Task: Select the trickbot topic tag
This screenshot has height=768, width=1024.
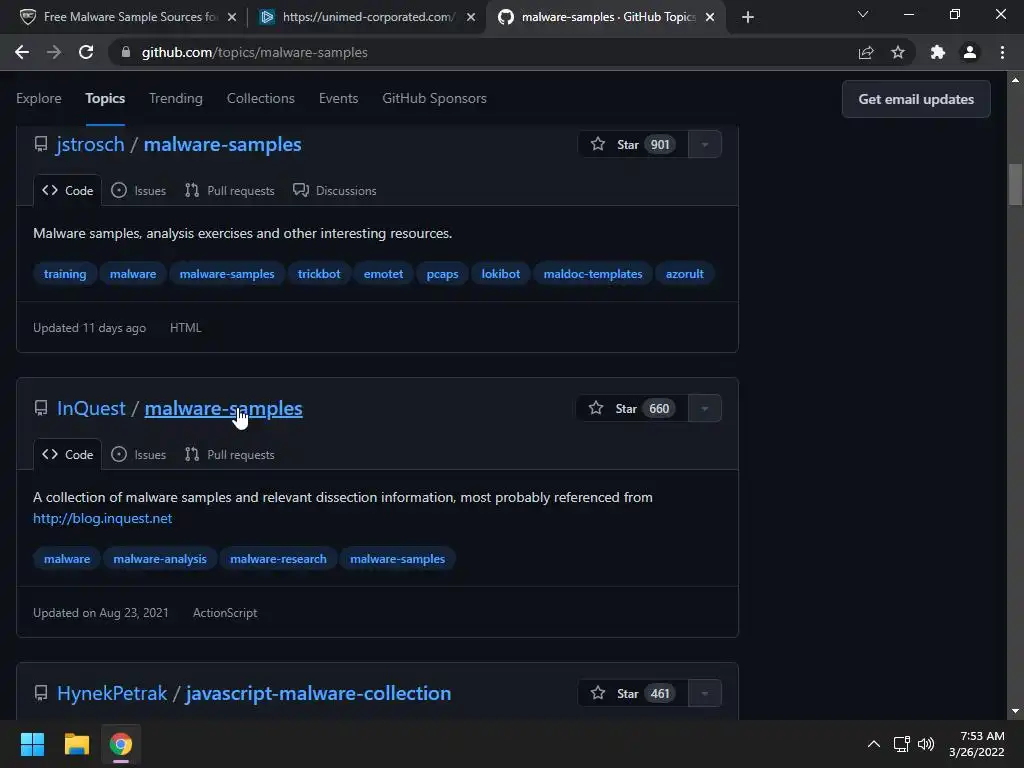Action: [x=319, y=274]
